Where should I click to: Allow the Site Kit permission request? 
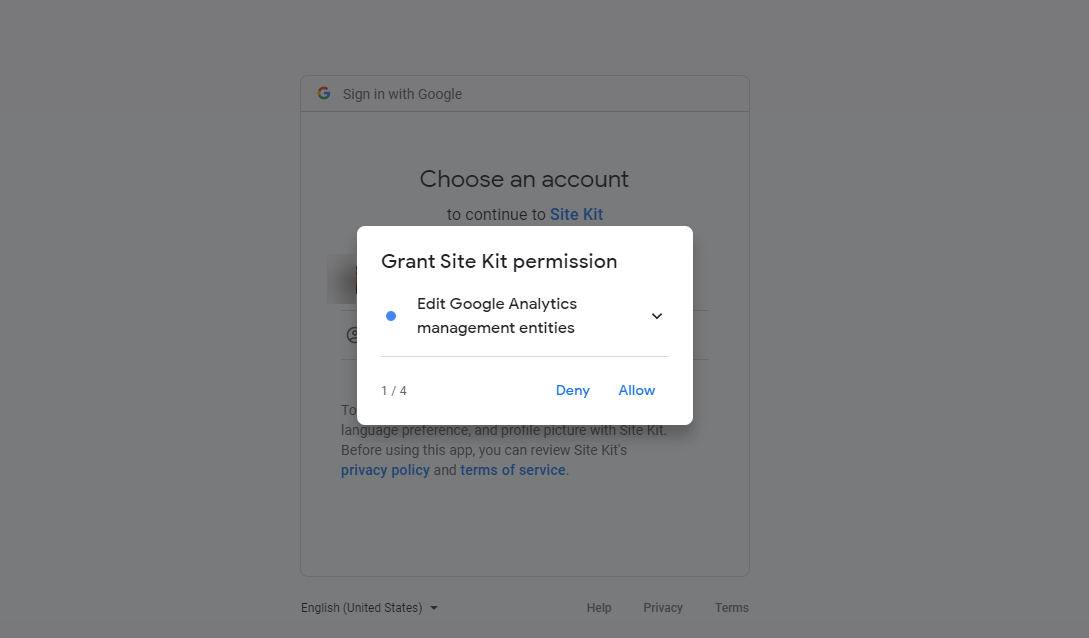[637, 391]
